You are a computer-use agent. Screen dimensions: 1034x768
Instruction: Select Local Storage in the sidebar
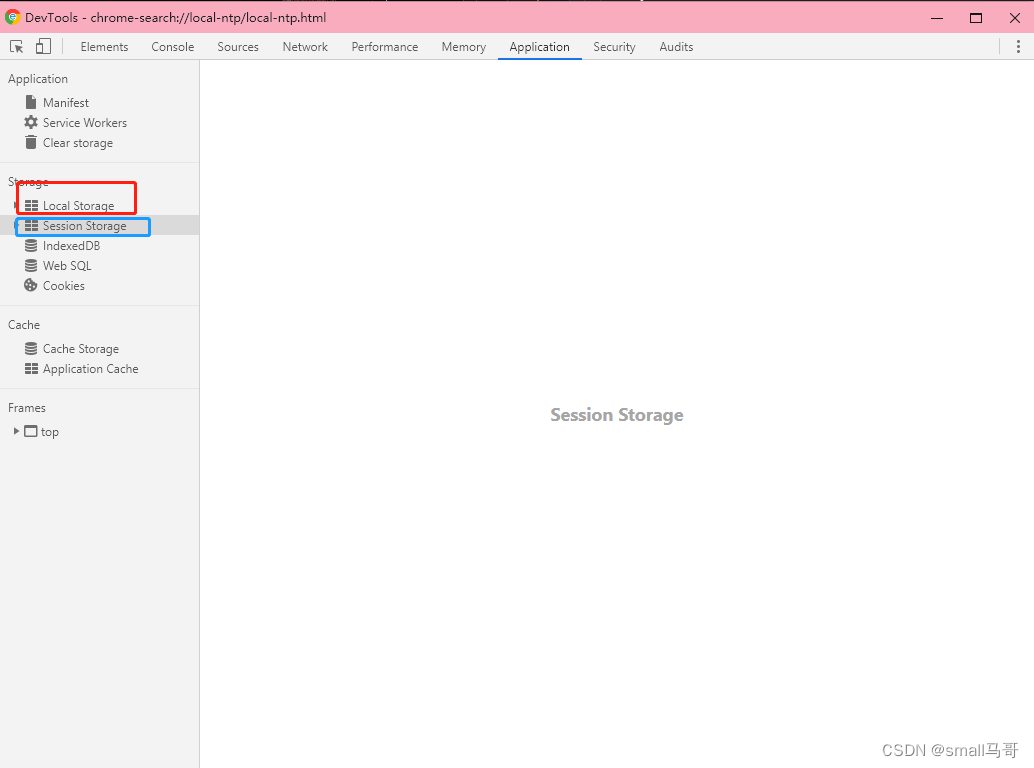coord(78,206)
